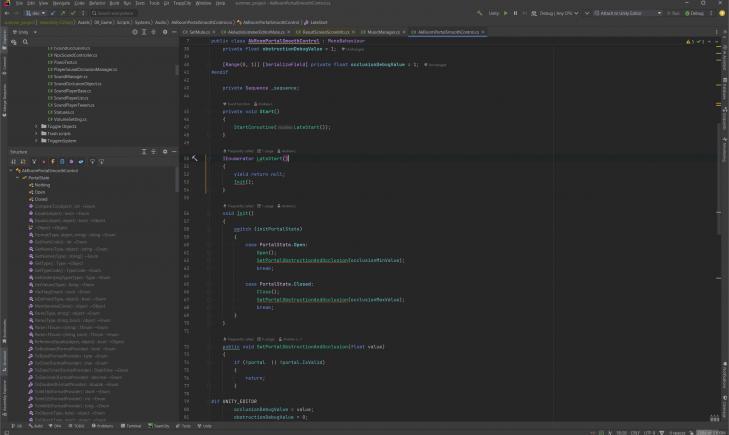Open the Window menu
Viewport: 729px width, 435px height.
point(203,3)
